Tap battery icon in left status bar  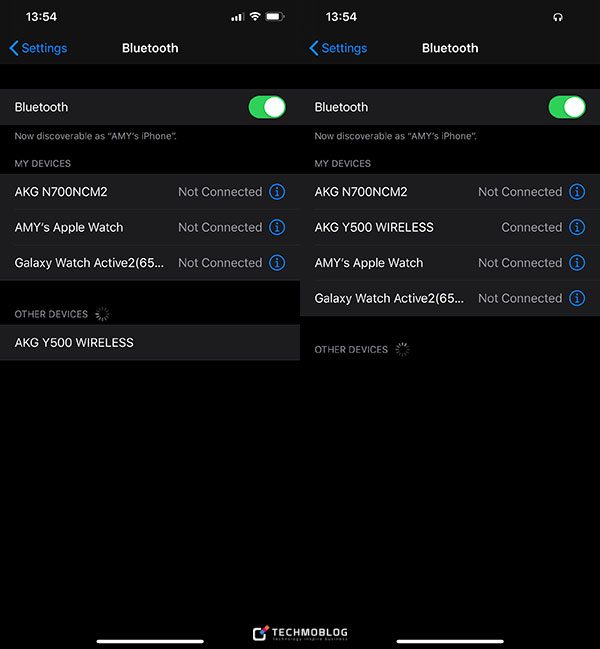point(275,17)
